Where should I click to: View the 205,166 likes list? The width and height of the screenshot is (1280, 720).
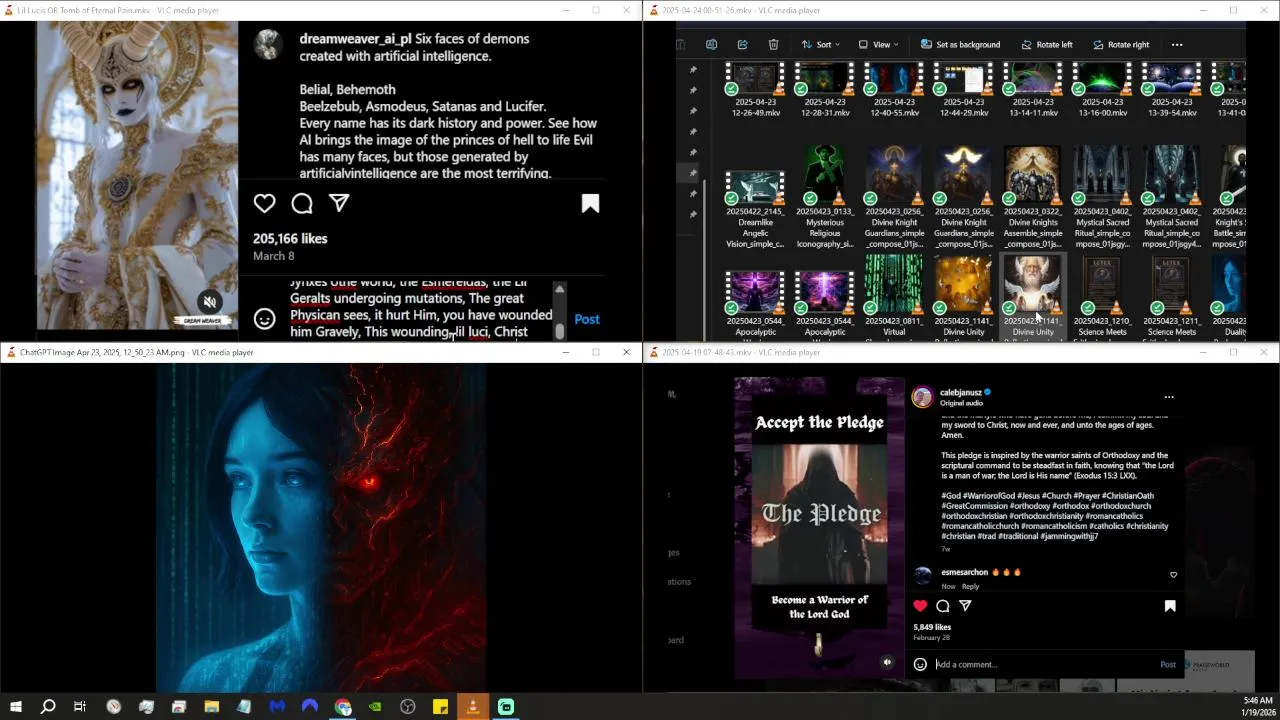click(x=290, y=238)
